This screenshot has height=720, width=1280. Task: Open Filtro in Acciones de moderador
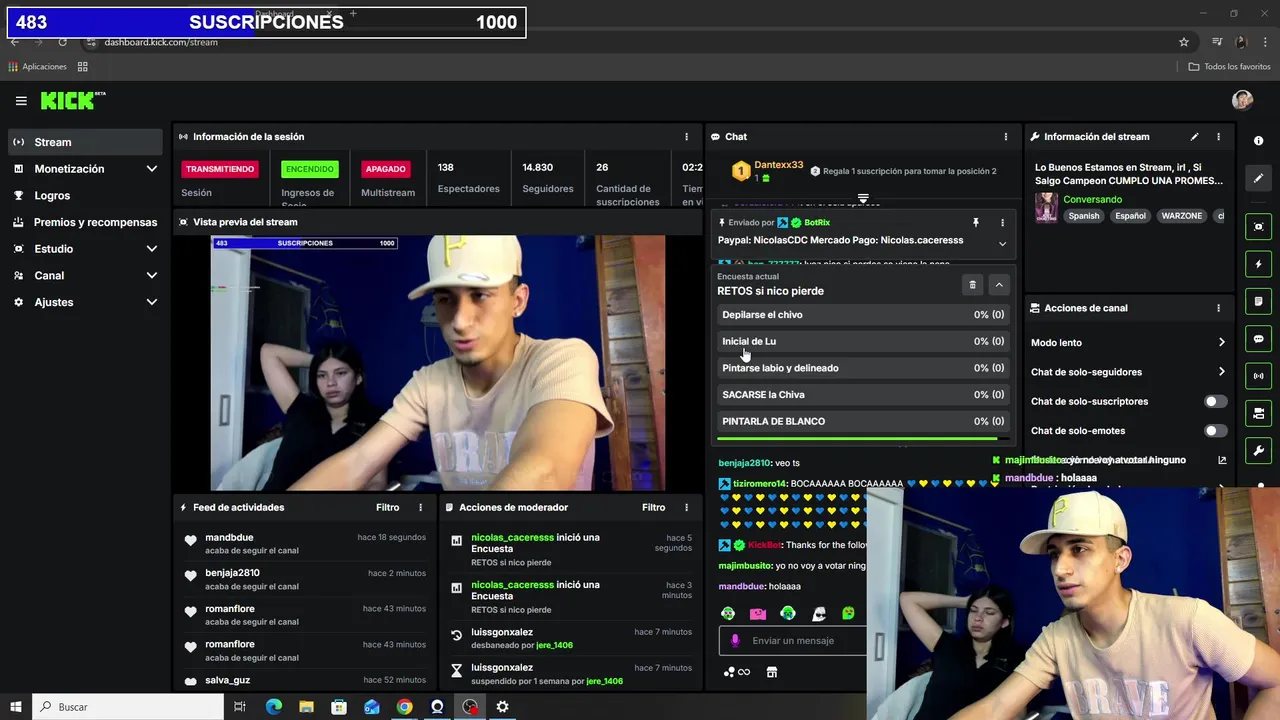[653, 508]
